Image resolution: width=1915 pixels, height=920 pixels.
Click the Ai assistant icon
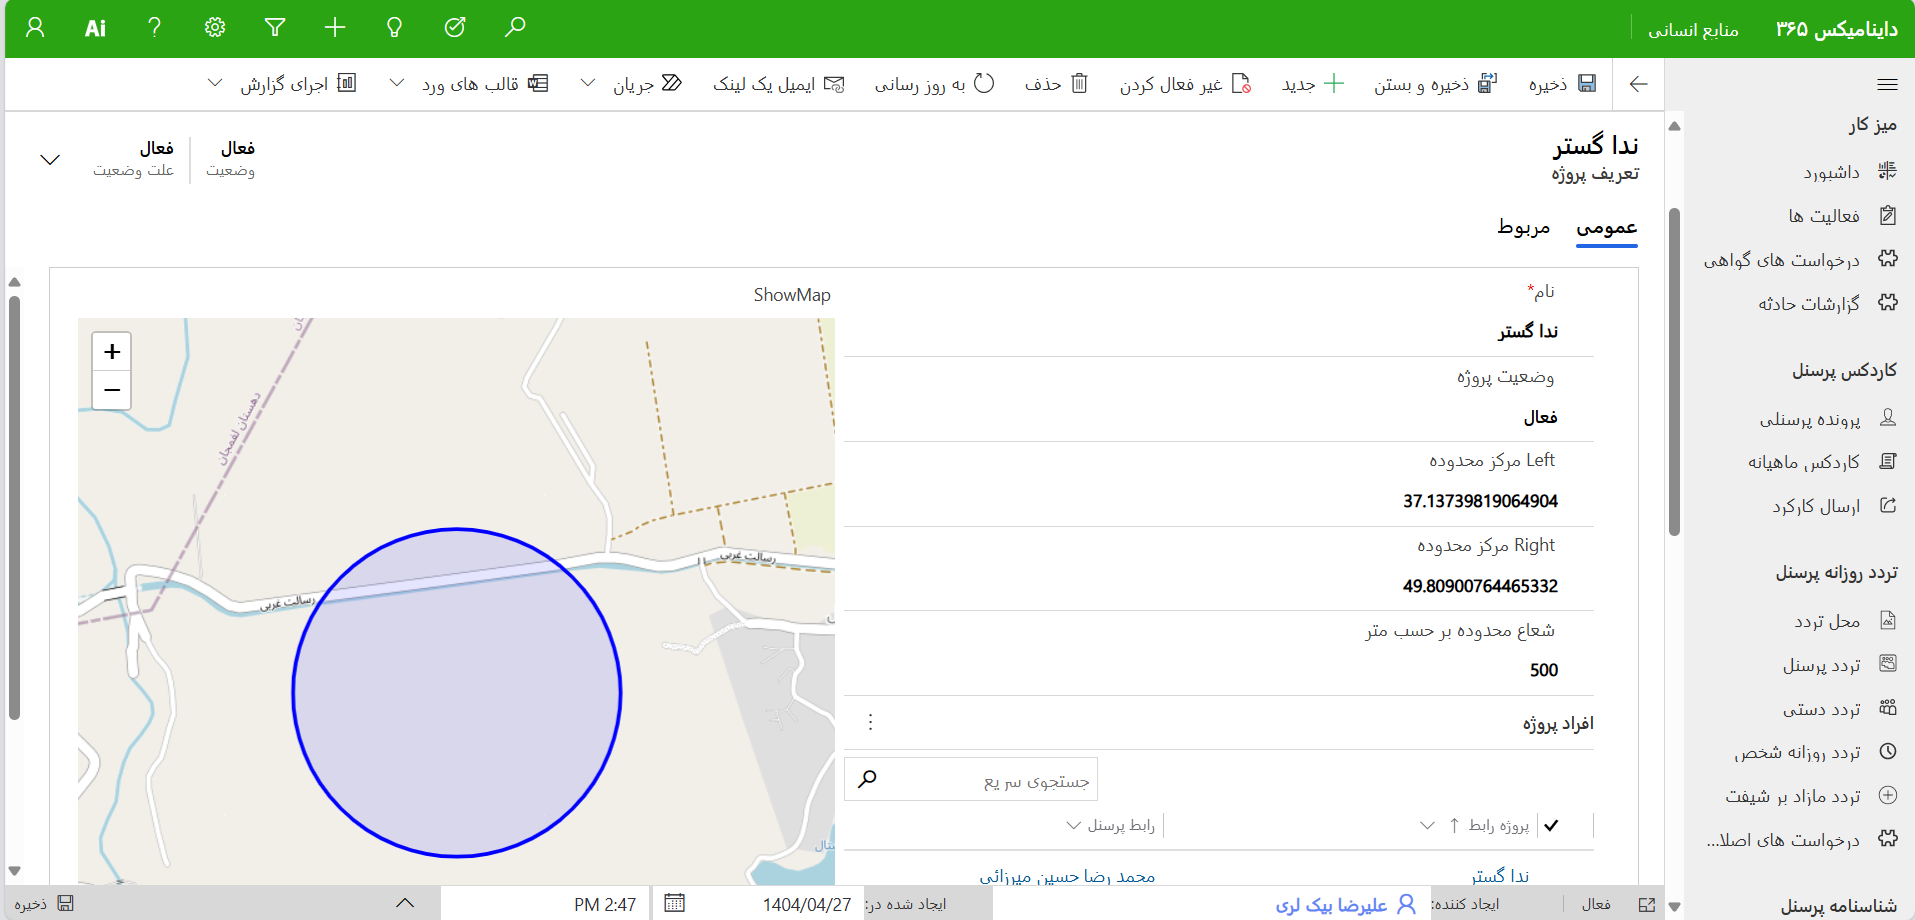[95, 28]
